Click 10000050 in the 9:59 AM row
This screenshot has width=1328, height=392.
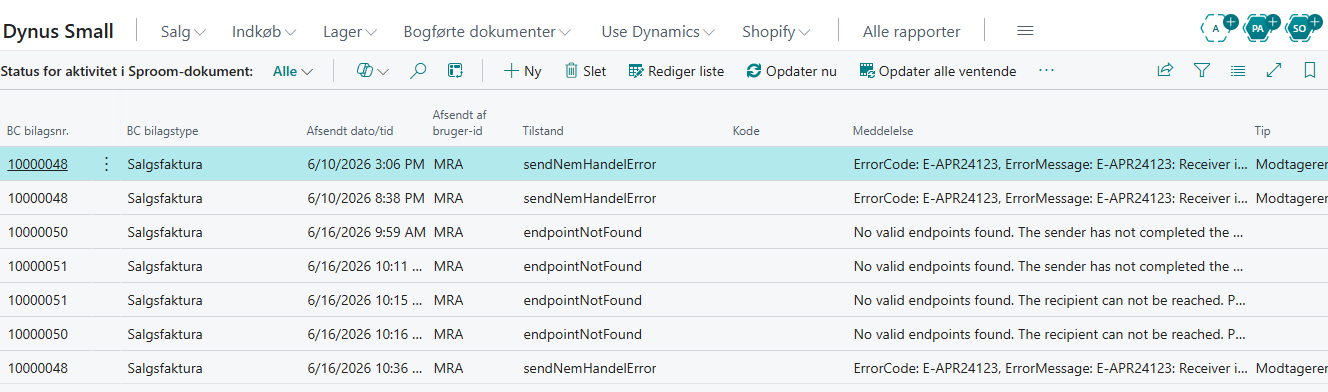pyautogui.click(x=37, y=232)
